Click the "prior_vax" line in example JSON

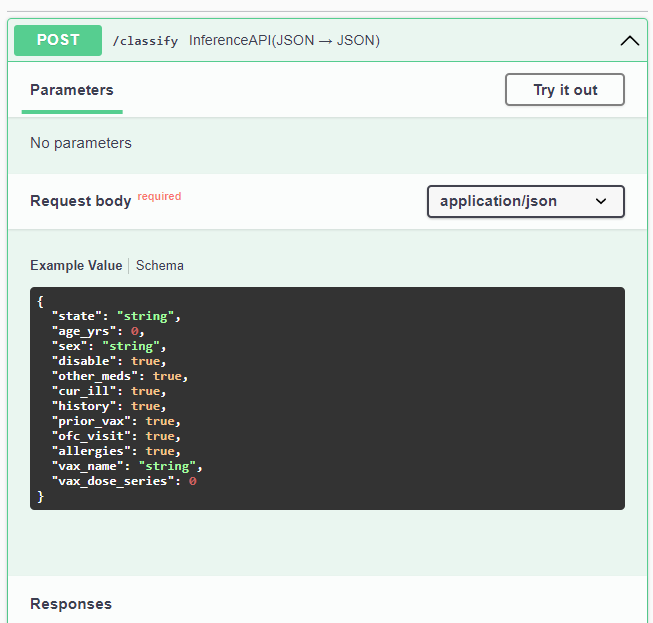coord(116,421)
